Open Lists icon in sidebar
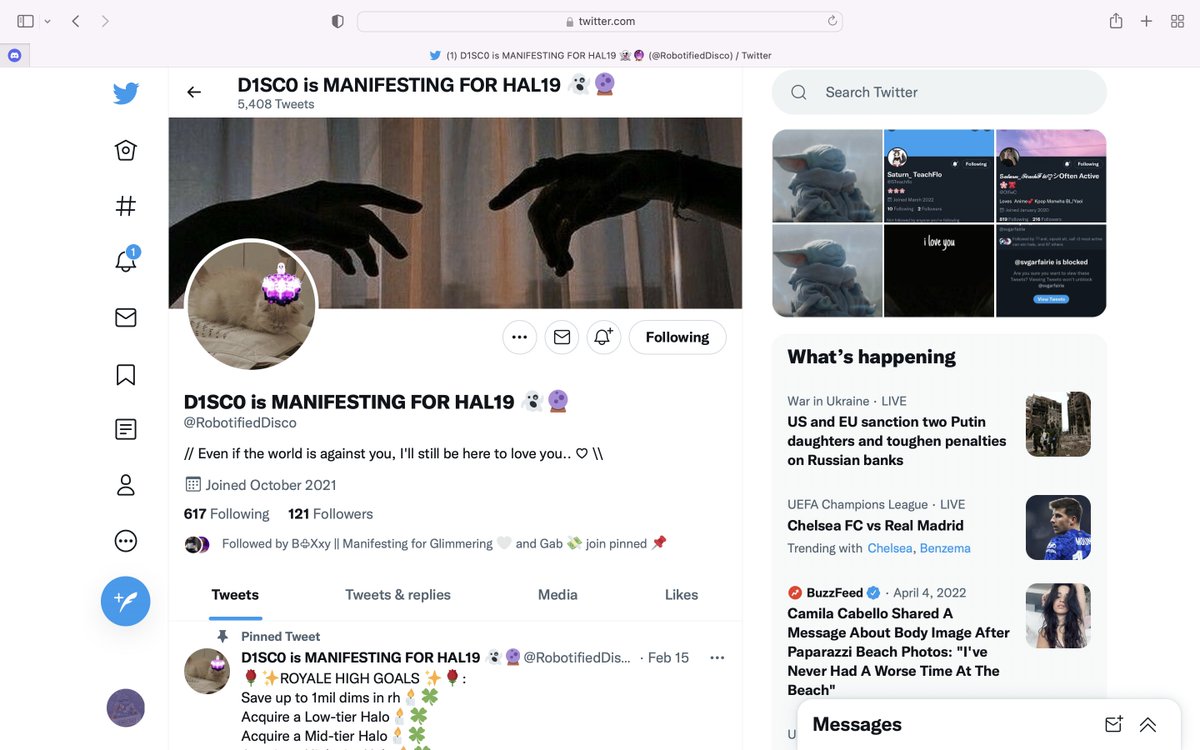Viewport: 1200px width, 750px height. click(125, 430)
